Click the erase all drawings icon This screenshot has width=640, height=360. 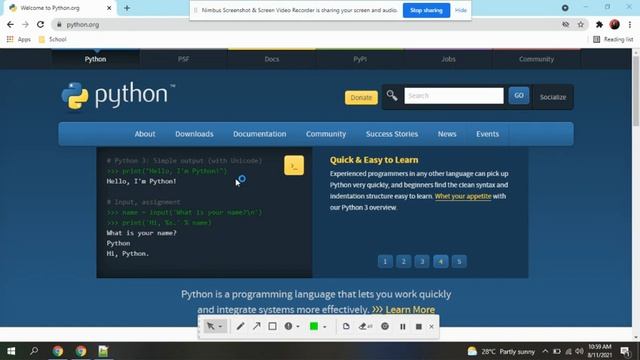coord(365,326)
